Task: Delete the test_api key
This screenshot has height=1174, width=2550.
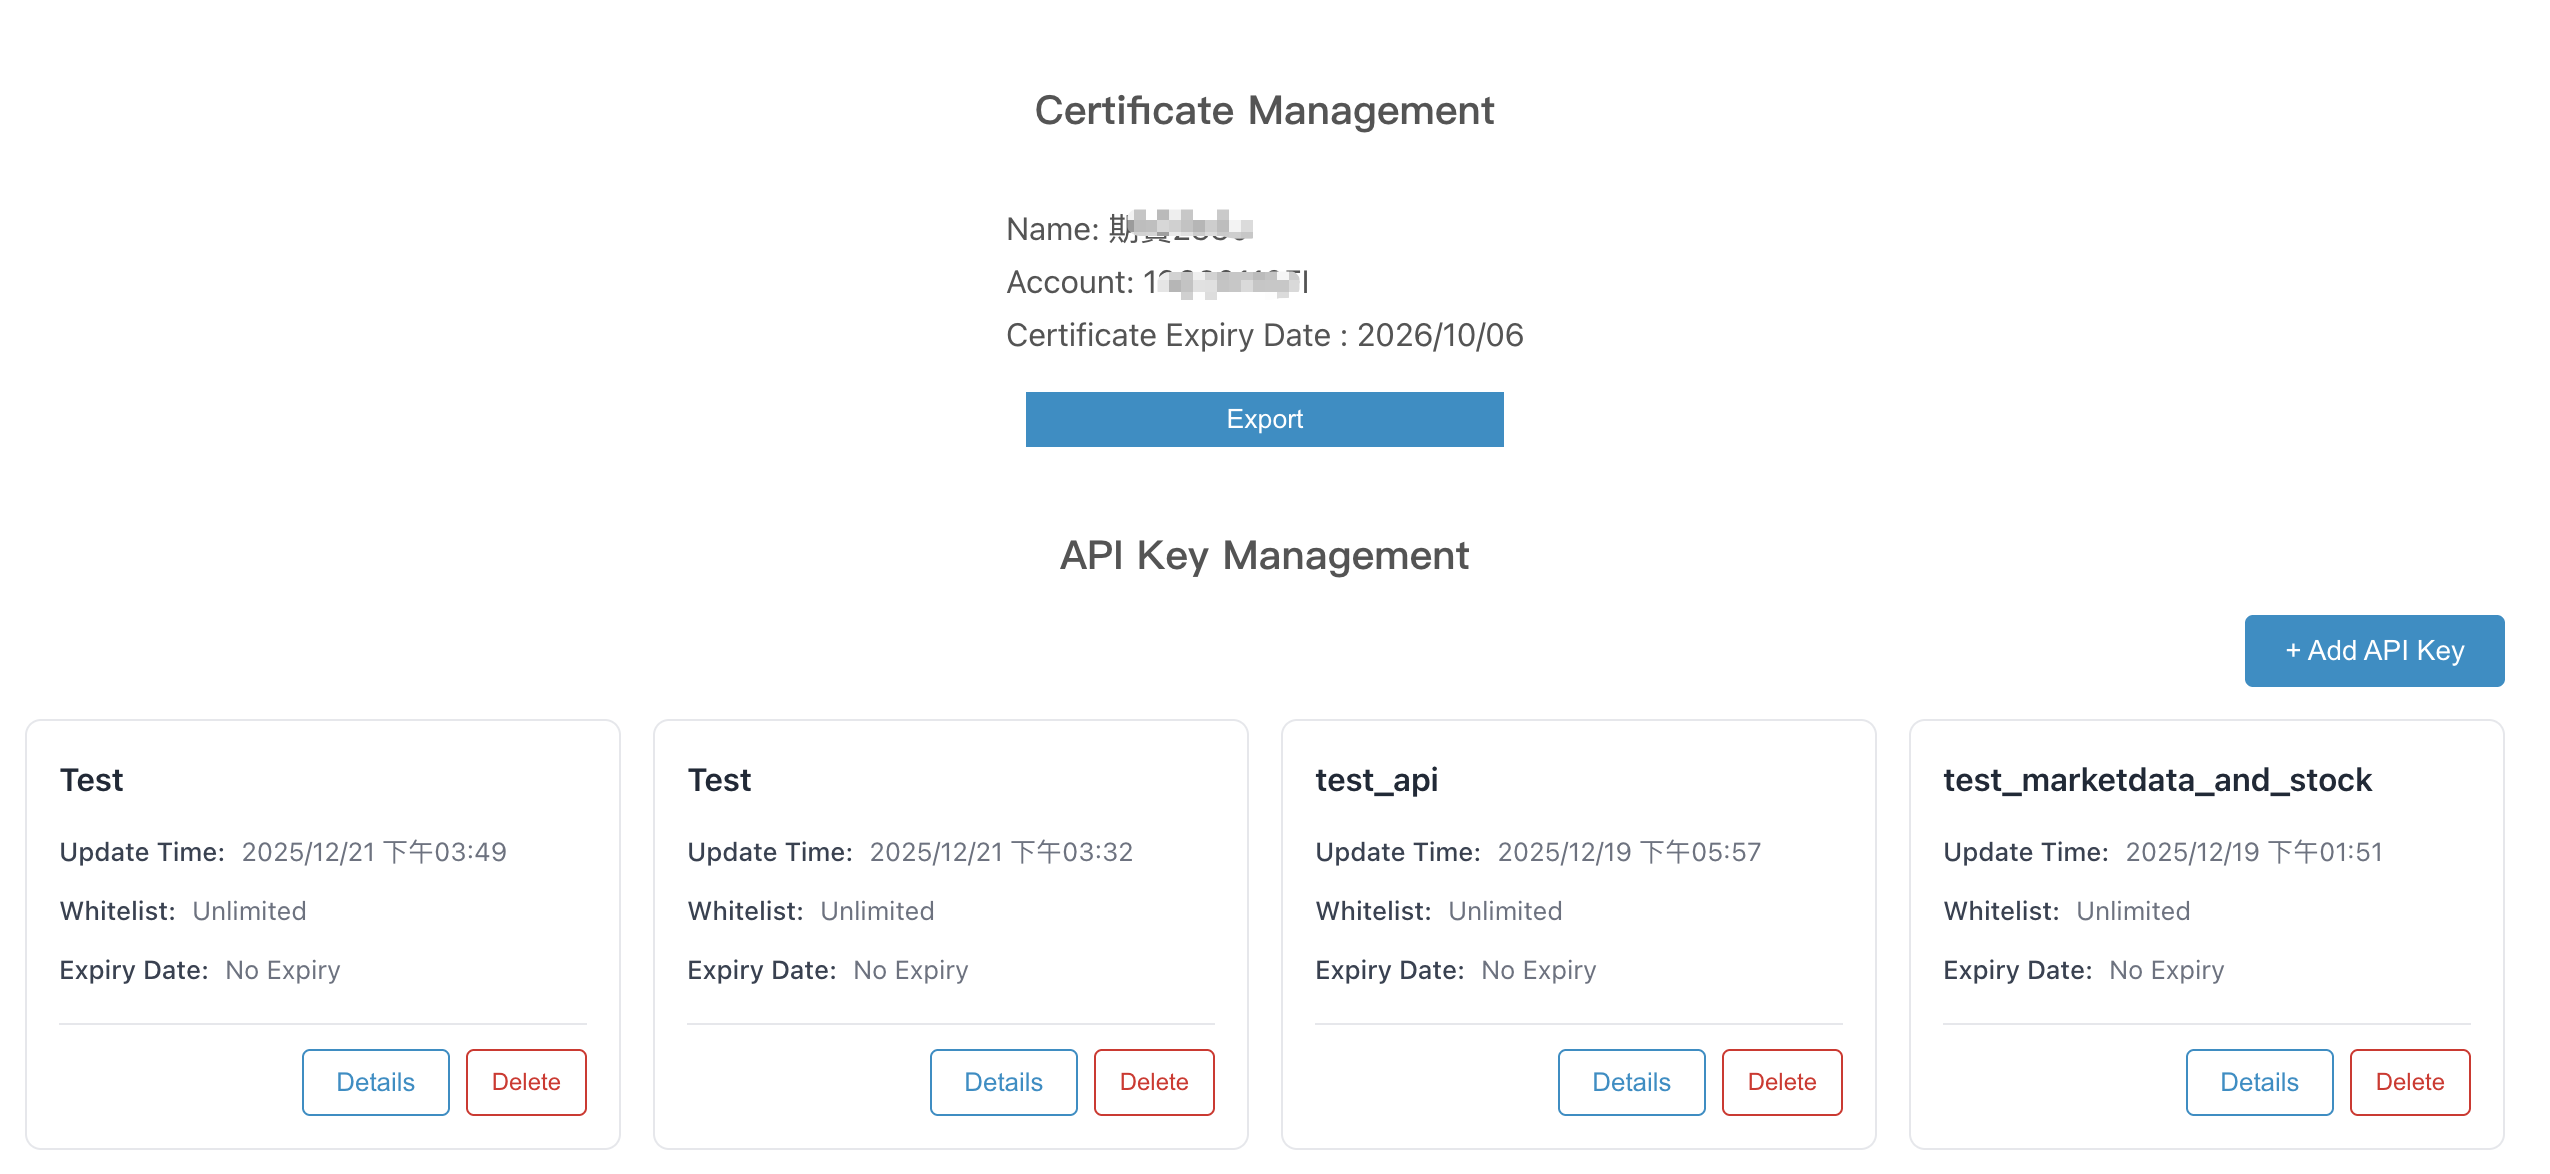Action: click(1781, 1081)
